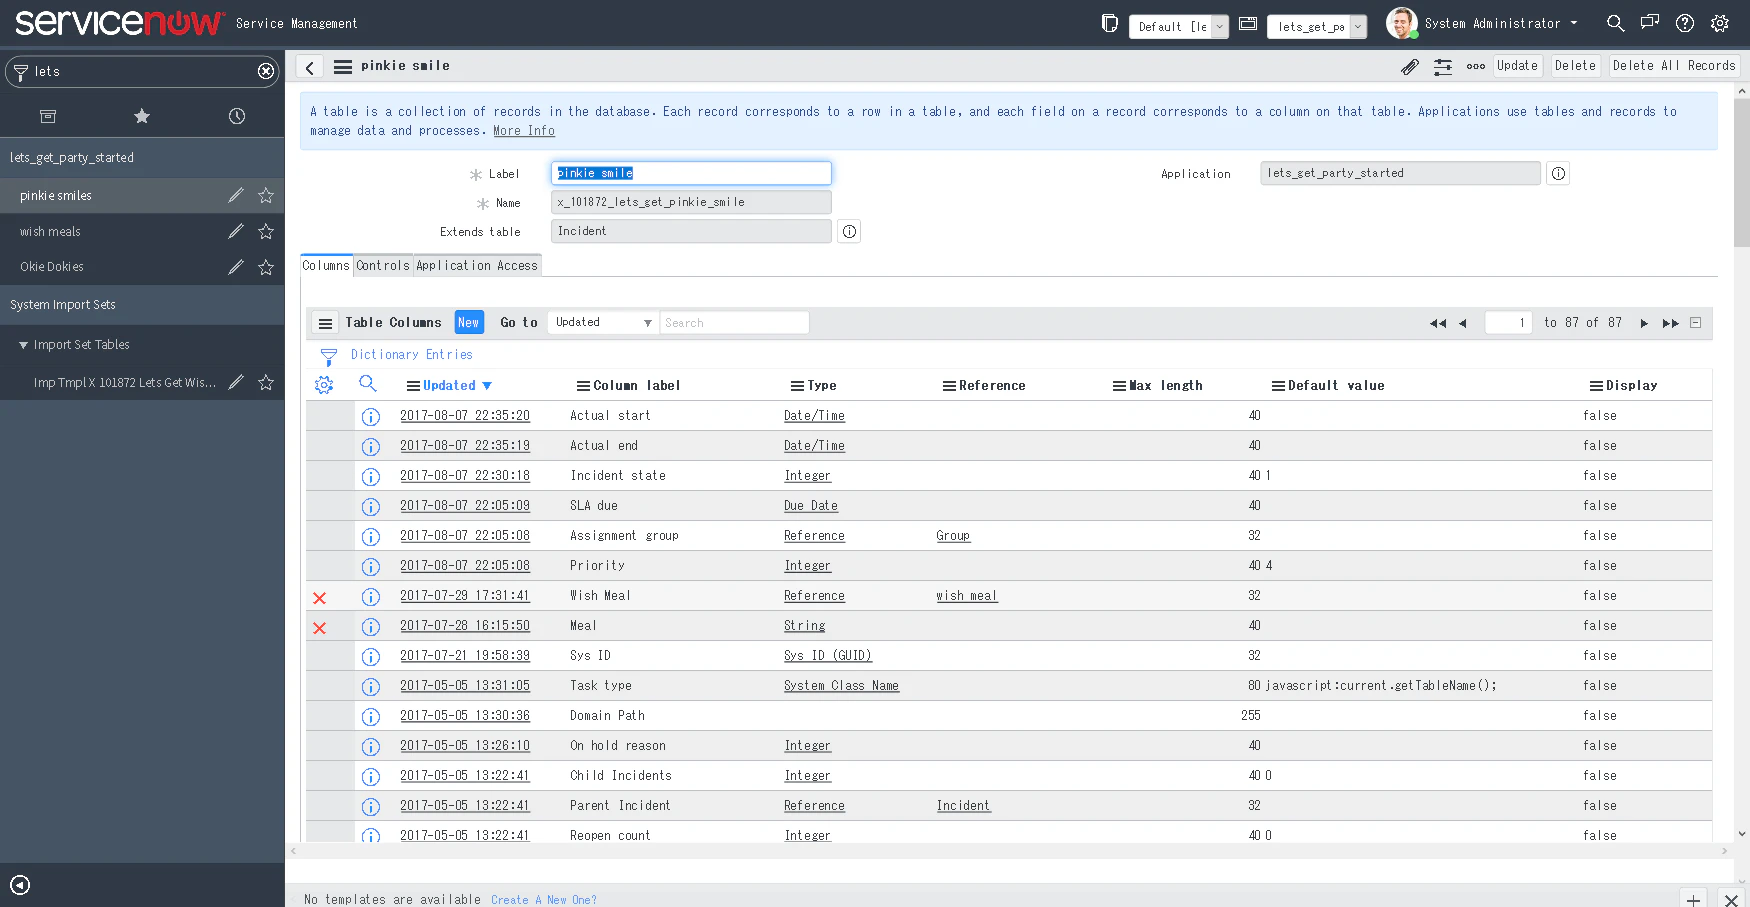The width and height of the screenshot is (1750, 907).
Task: Toggle column search magnifier row
Action: pos(368,384)
